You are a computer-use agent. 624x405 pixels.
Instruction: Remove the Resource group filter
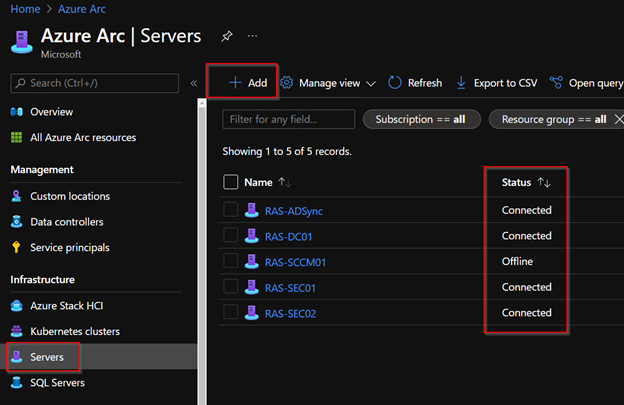(x=619, y=119)
